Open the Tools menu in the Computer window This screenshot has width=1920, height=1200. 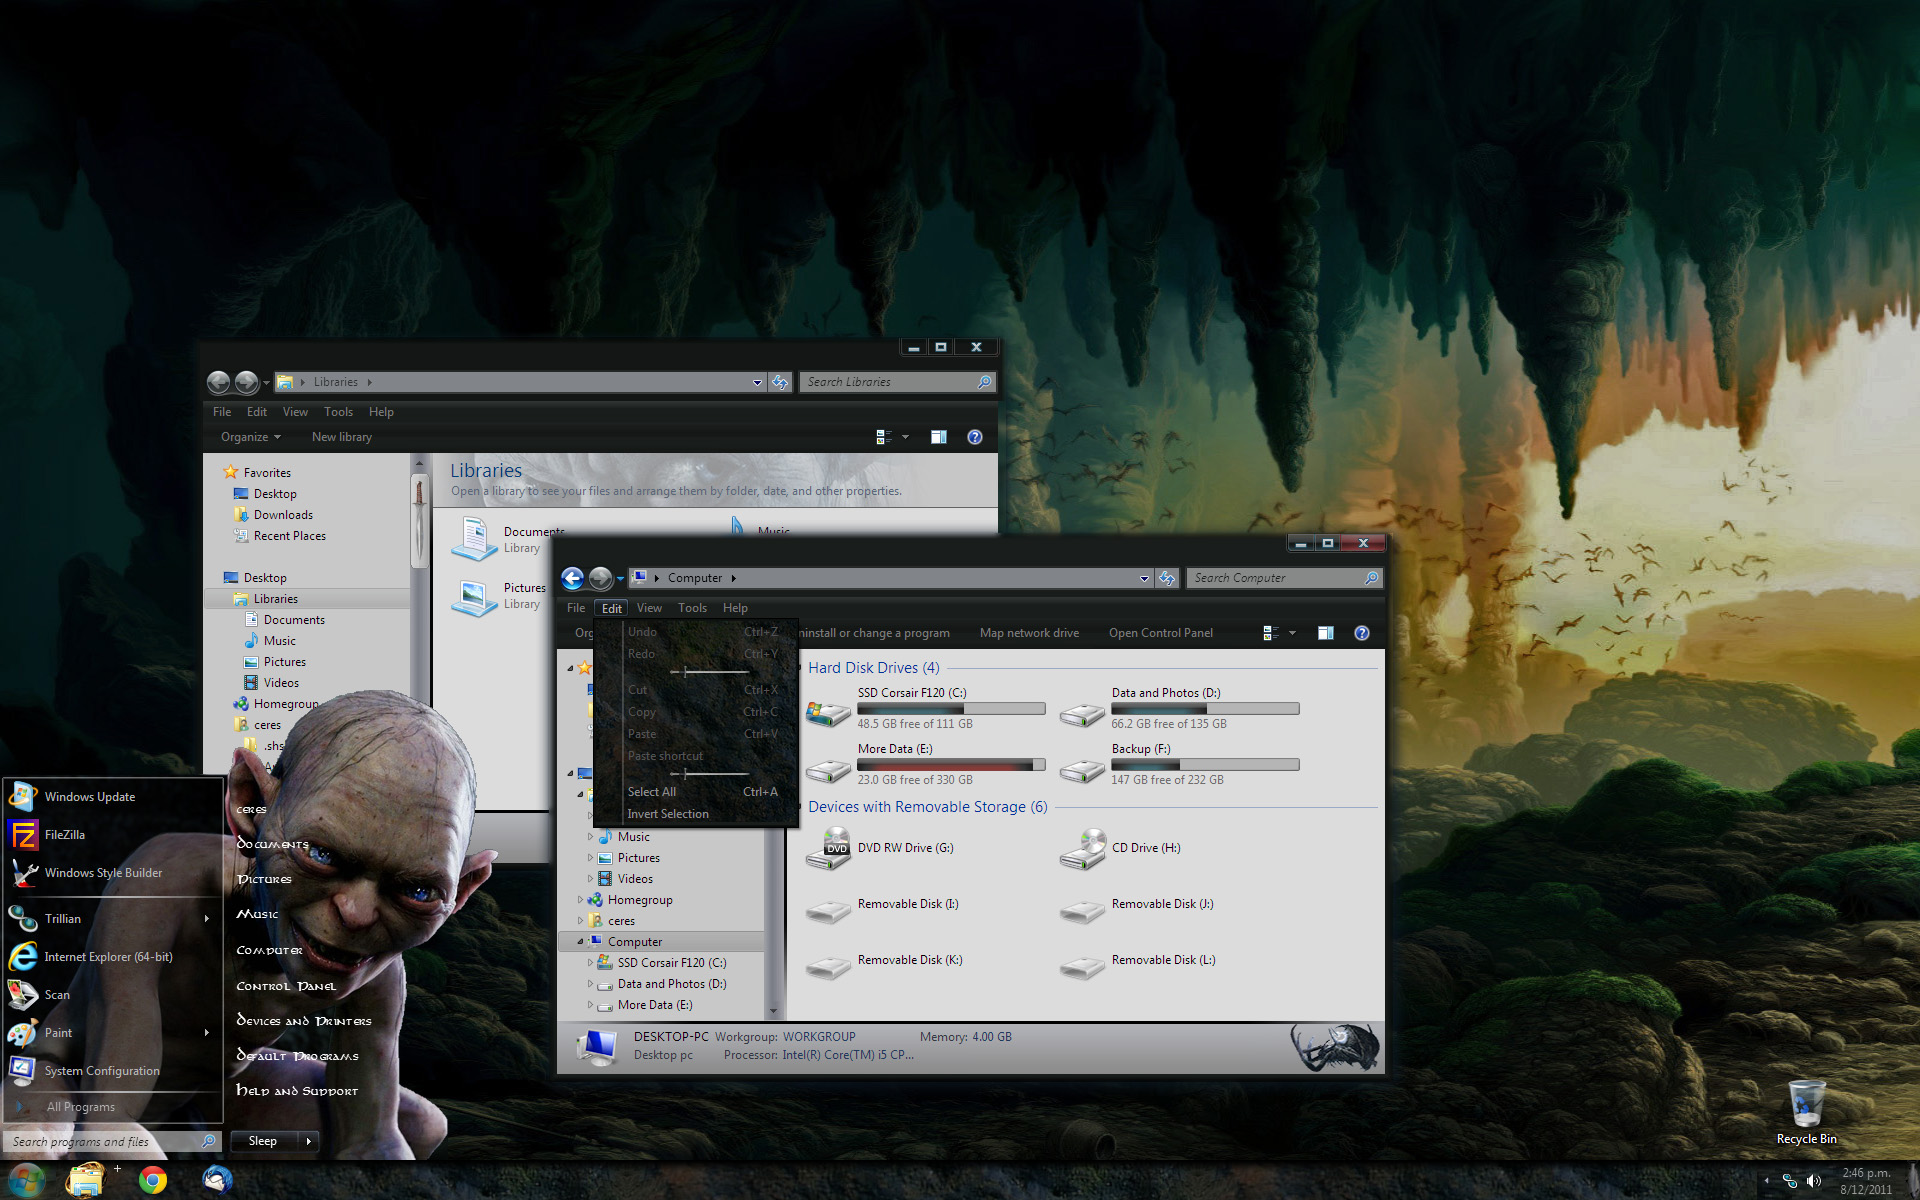692,607
